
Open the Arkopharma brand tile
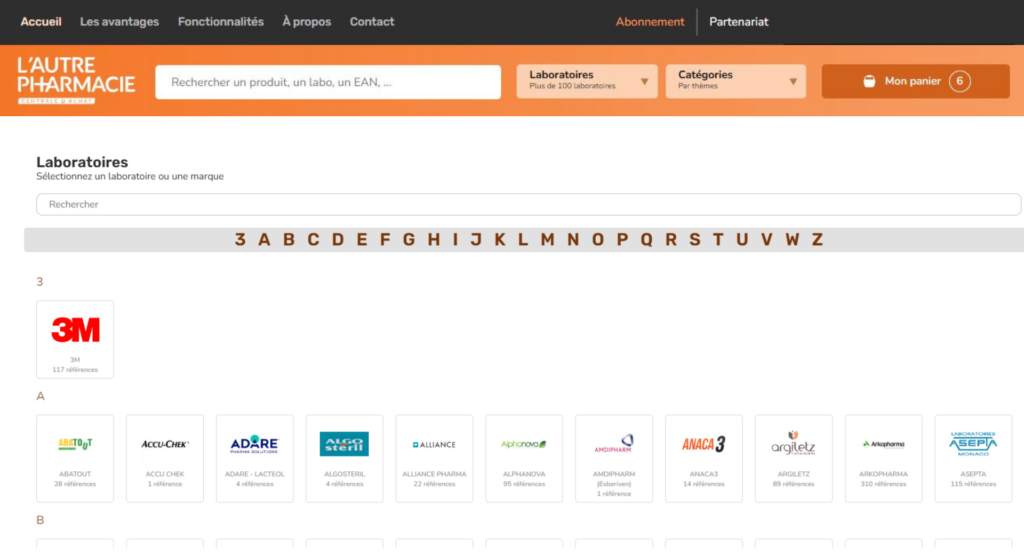[883, 444]
